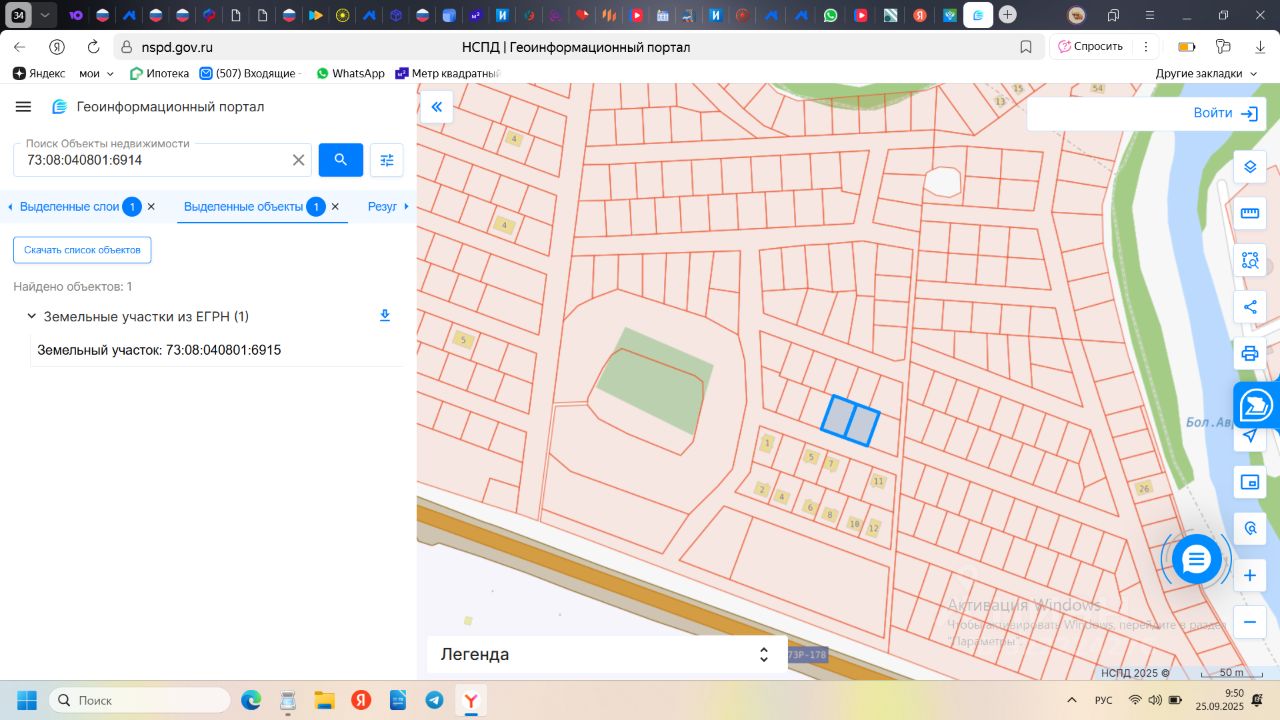Zoom out on the map
Image resolution: width=1280 pixels, height=720 pixels.
tap(1249, 622)
